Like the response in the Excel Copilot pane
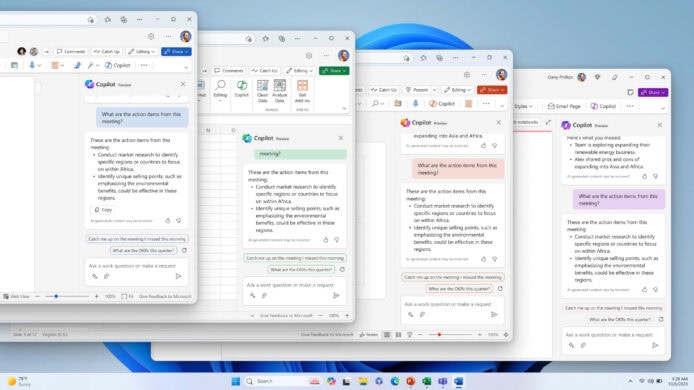694x390 pixels. pos(326,239)
